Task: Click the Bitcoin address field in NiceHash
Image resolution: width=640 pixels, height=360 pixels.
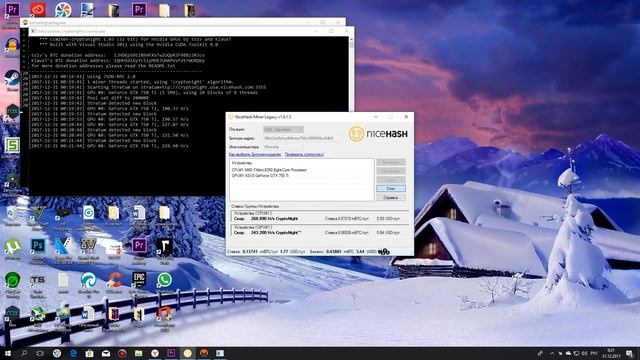Action: coord(302,138)
